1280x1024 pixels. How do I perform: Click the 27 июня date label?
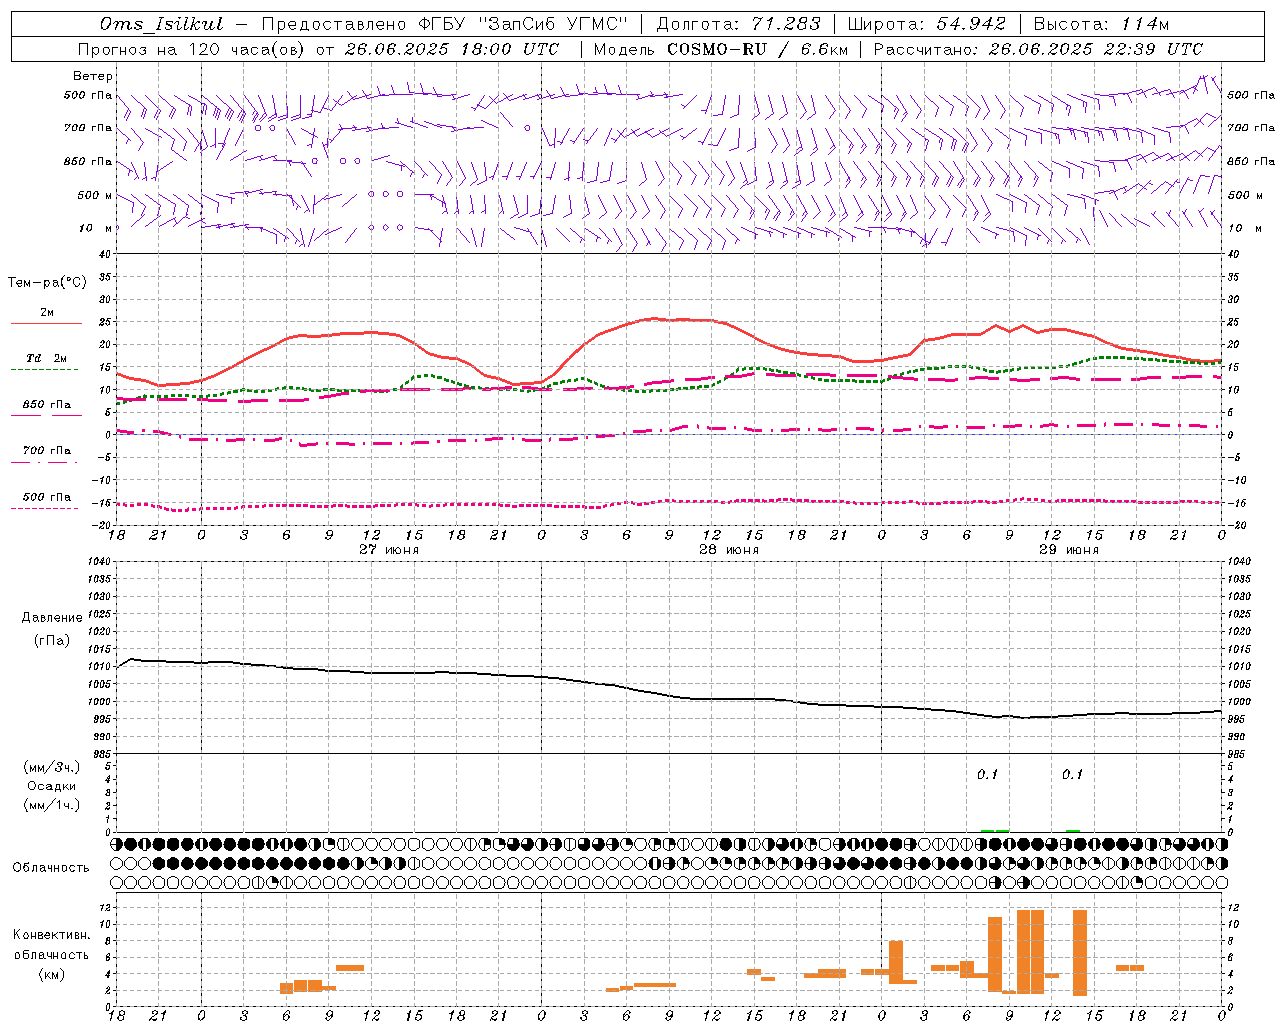coord(389,550)
